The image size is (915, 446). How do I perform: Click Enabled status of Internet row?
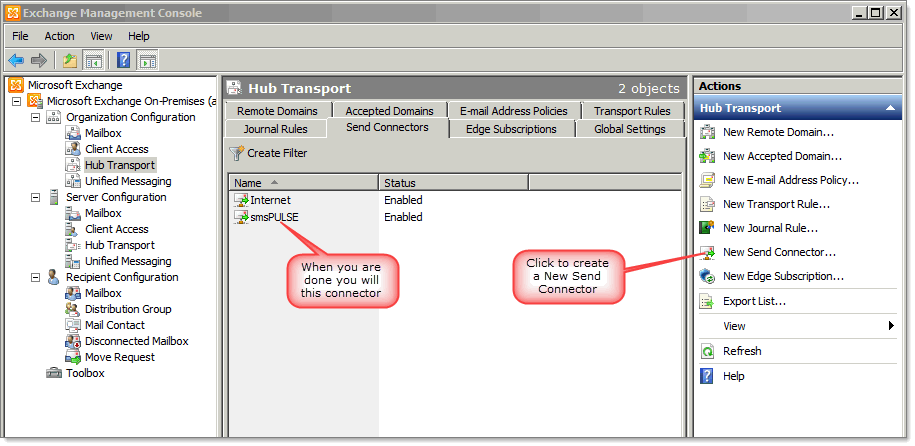pyautogui.click(x=403, y=200)
